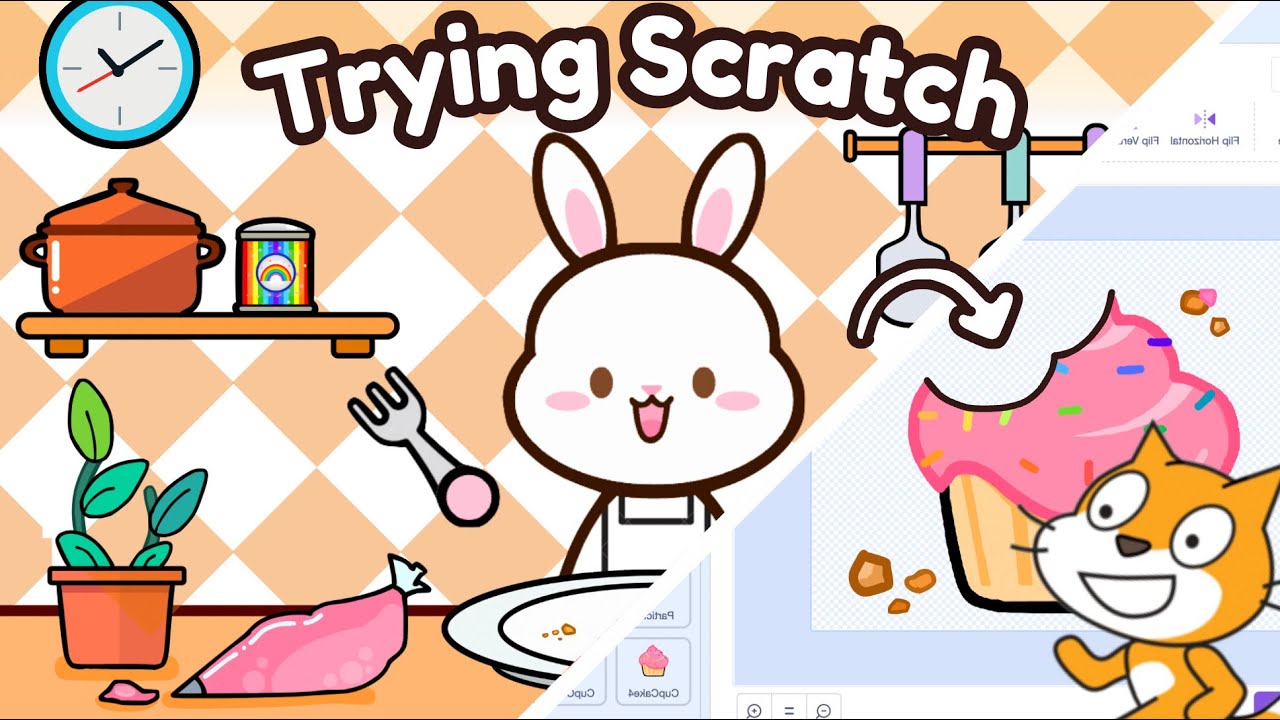The height and width of the screenshot is (720, 1280).
Task: Click the Flip Horizontal tool icon
Action: tap(1205, 119)
